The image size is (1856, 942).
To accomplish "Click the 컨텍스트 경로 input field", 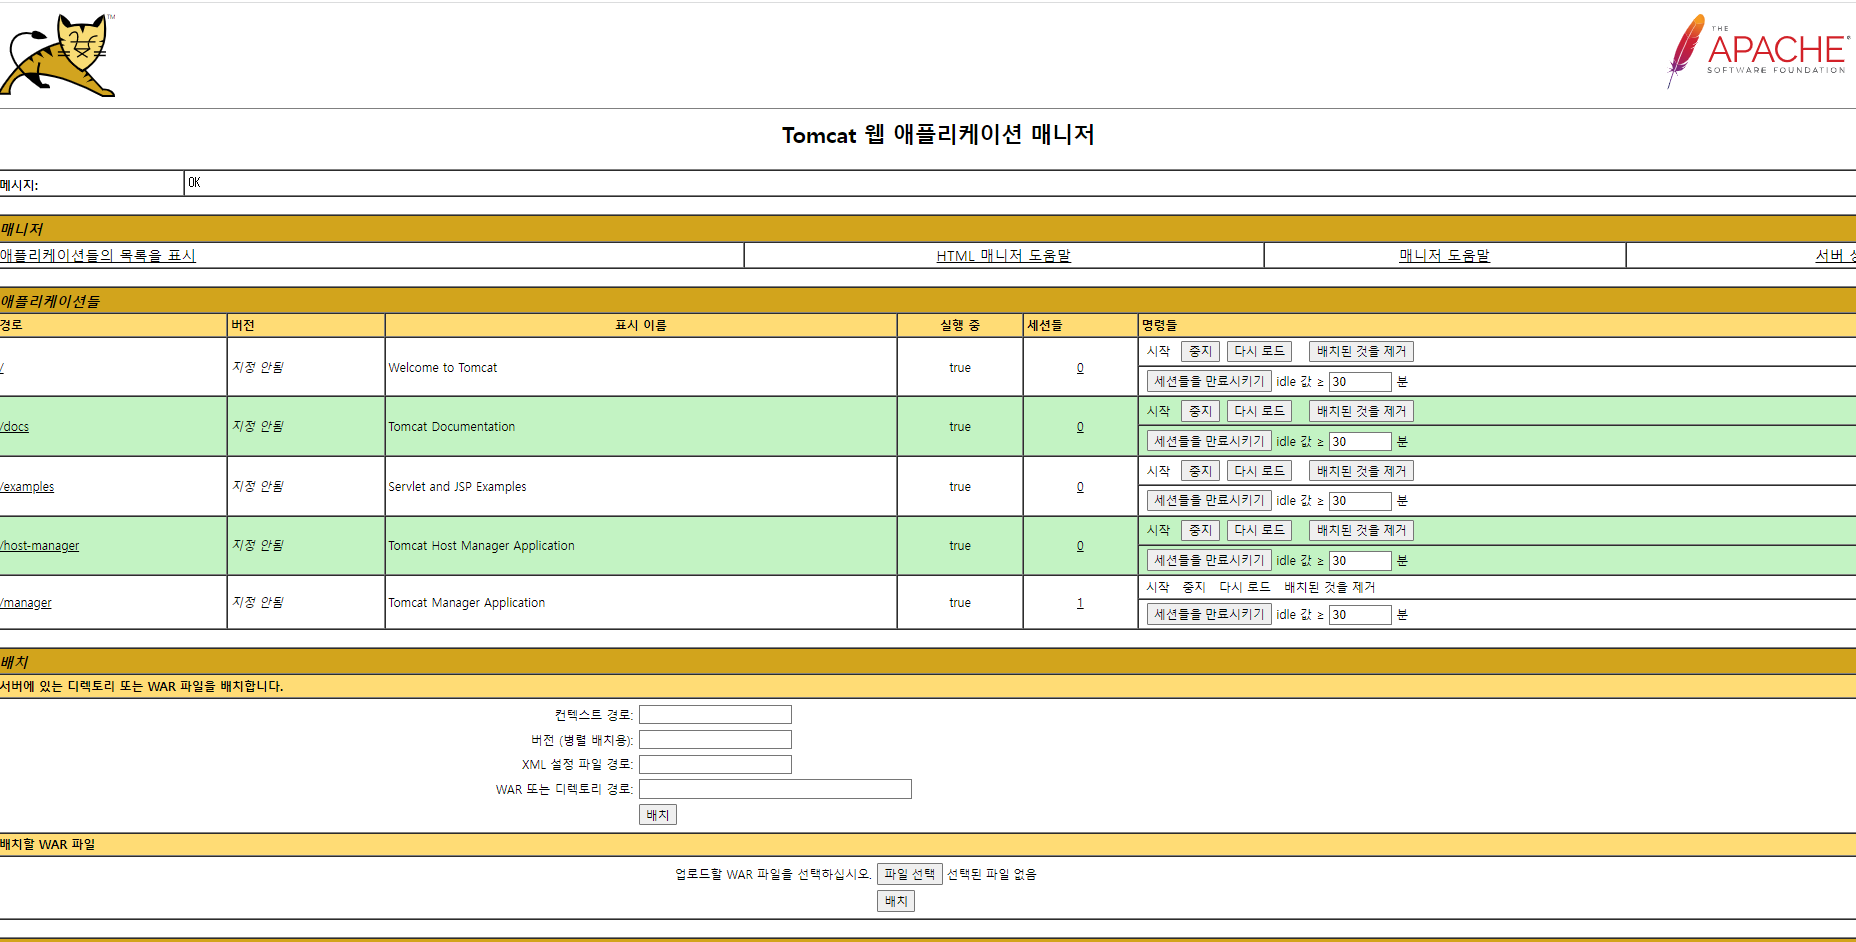I will click(715, 715).
